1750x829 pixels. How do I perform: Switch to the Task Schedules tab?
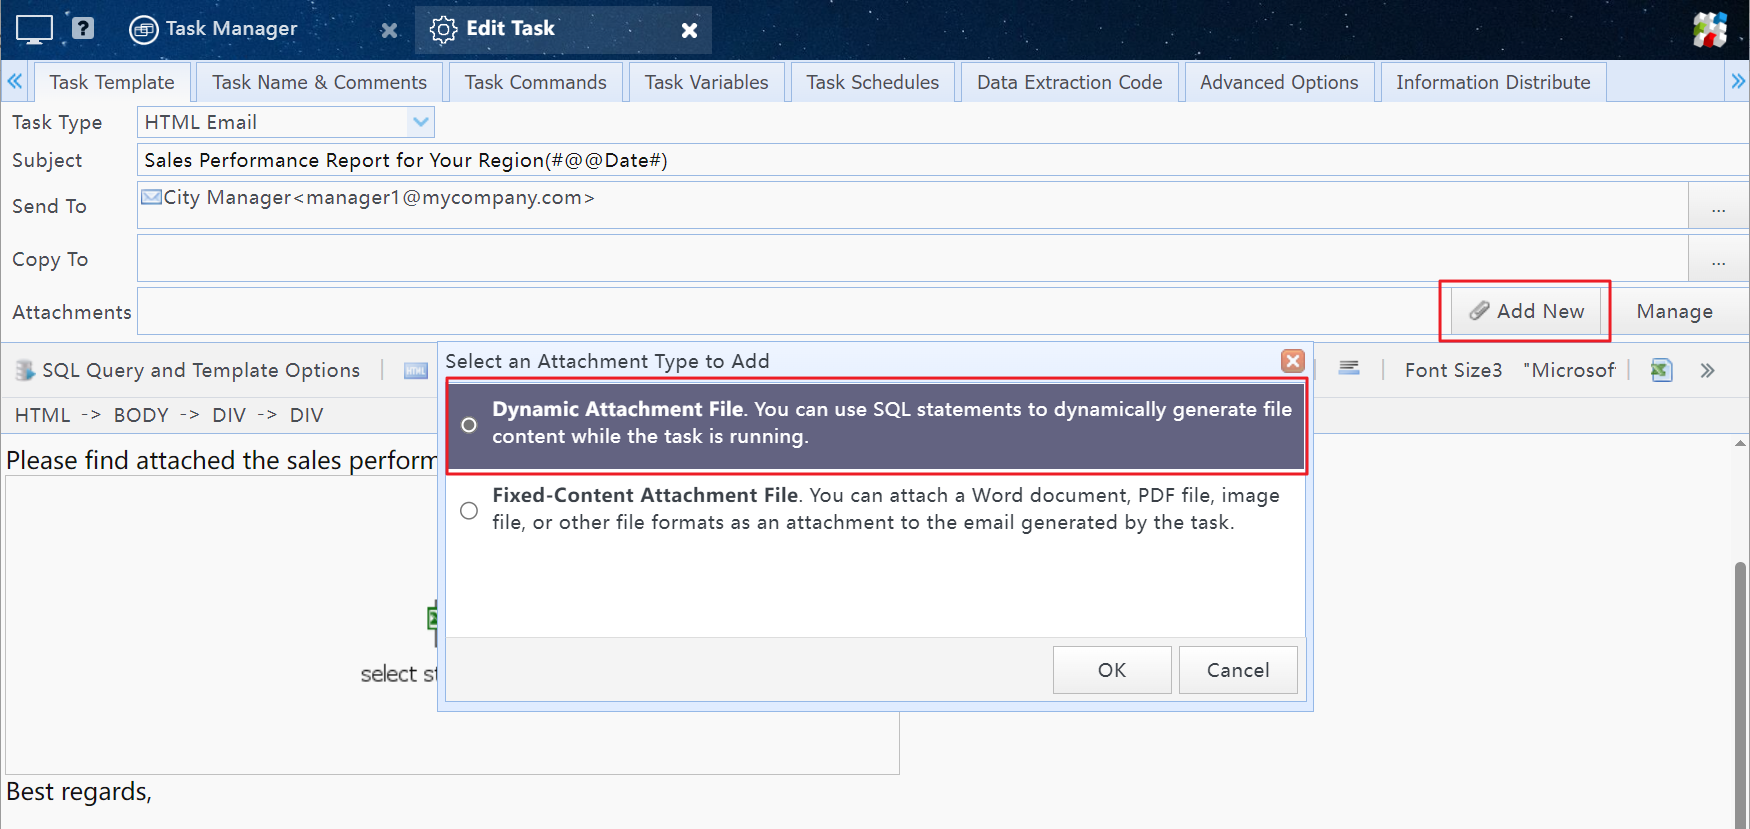pyautogui.click(x=872, y=82)
